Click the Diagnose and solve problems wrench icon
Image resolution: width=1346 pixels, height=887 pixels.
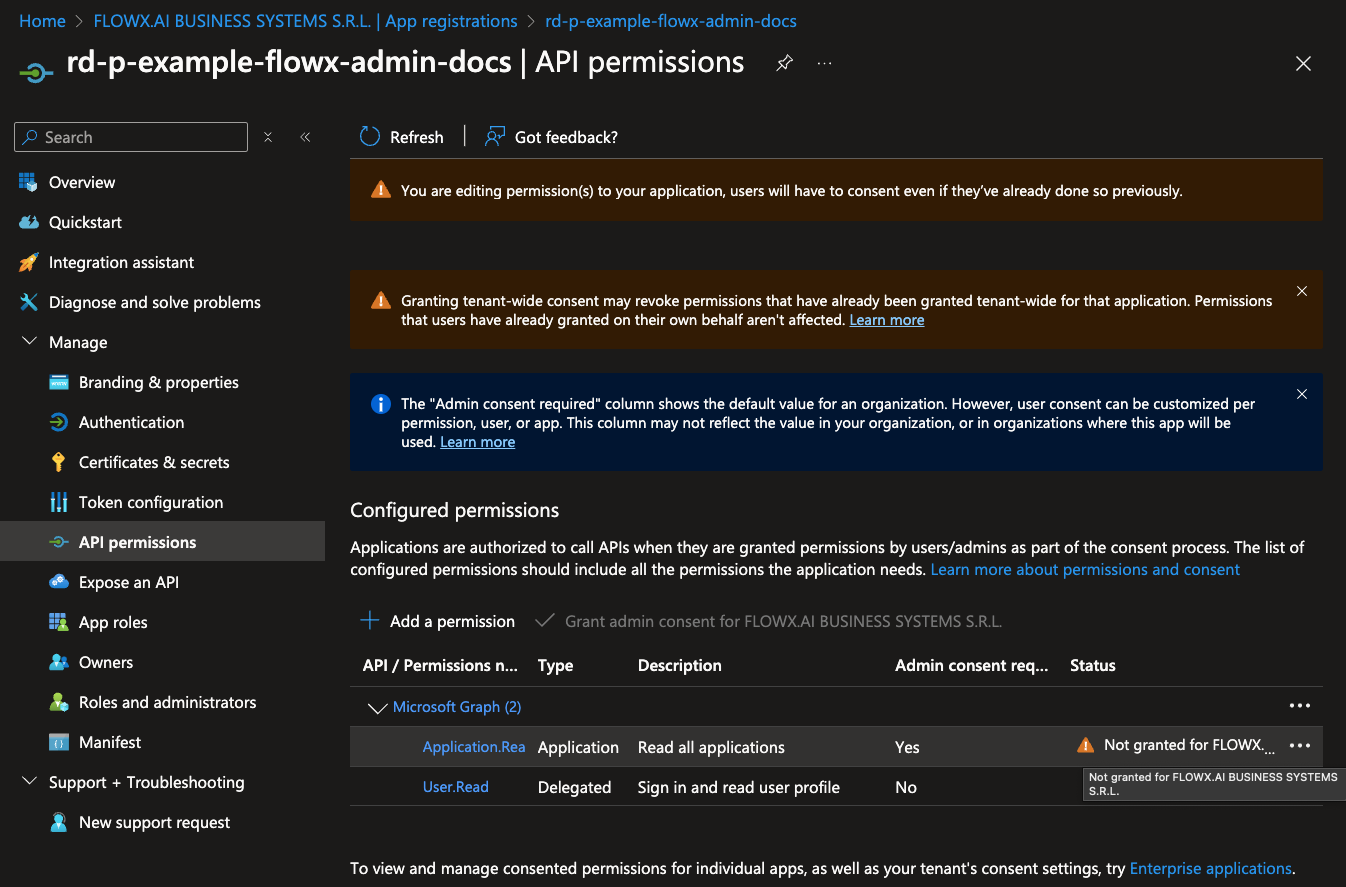pyautogui.click(x=28, y=302)
